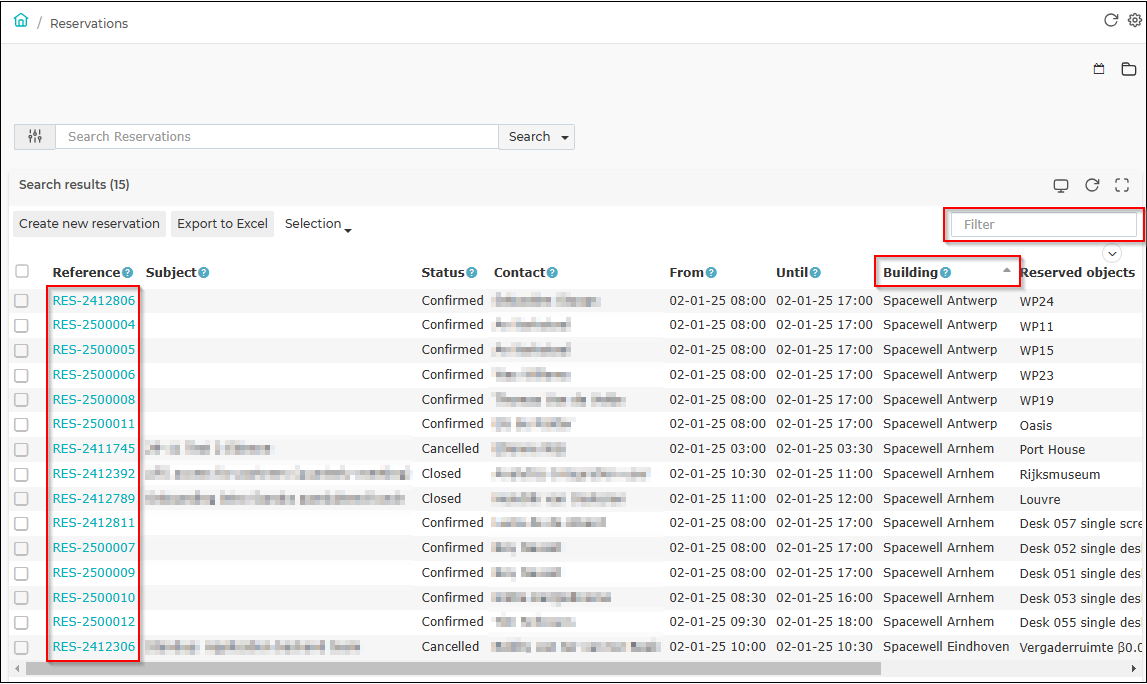1147x684 pixels.
Task: Tick the checkbox beside RES-2500004
Action: coord(21,326)
